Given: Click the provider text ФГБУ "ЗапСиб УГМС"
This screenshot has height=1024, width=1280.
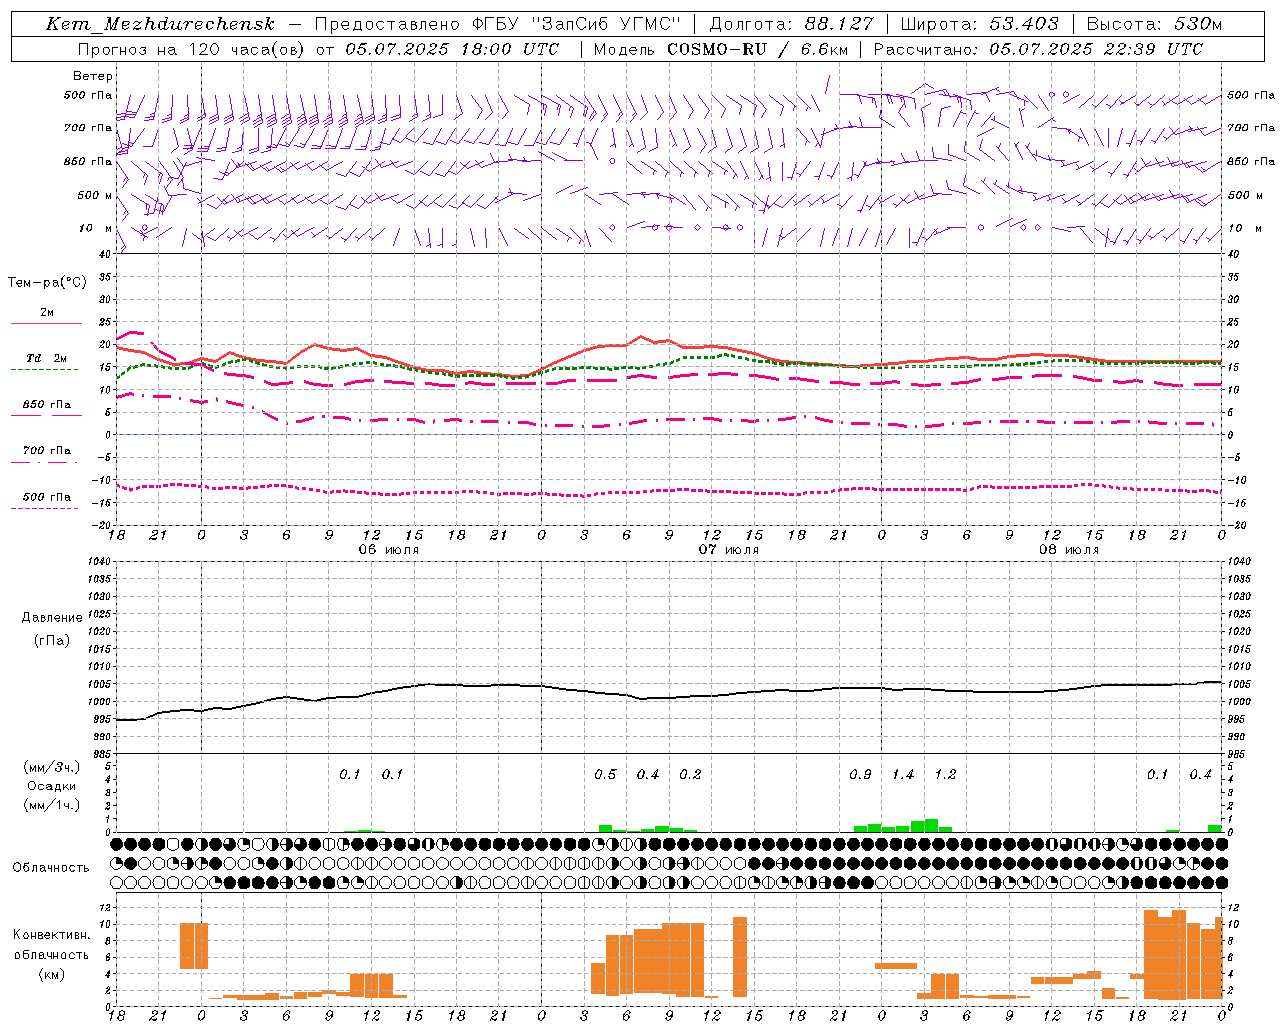Looking at the screenshot, I should pyautogui.click(x=575, y=24).
